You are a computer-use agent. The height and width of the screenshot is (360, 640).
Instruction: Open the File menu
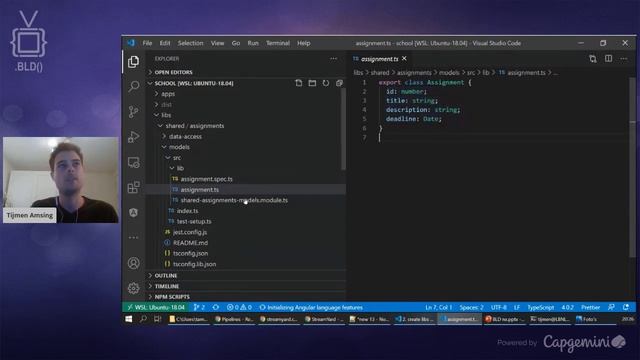coord(147,43)
